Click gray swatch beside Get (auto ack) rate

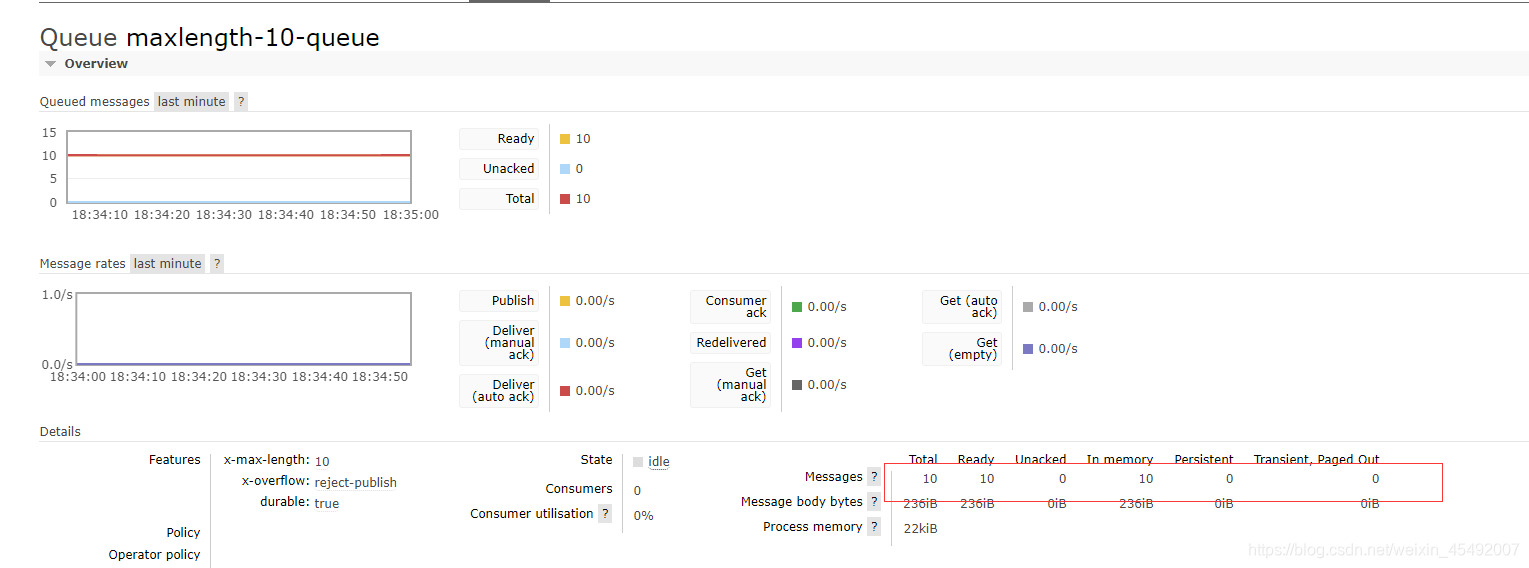tap(1028, 307)
